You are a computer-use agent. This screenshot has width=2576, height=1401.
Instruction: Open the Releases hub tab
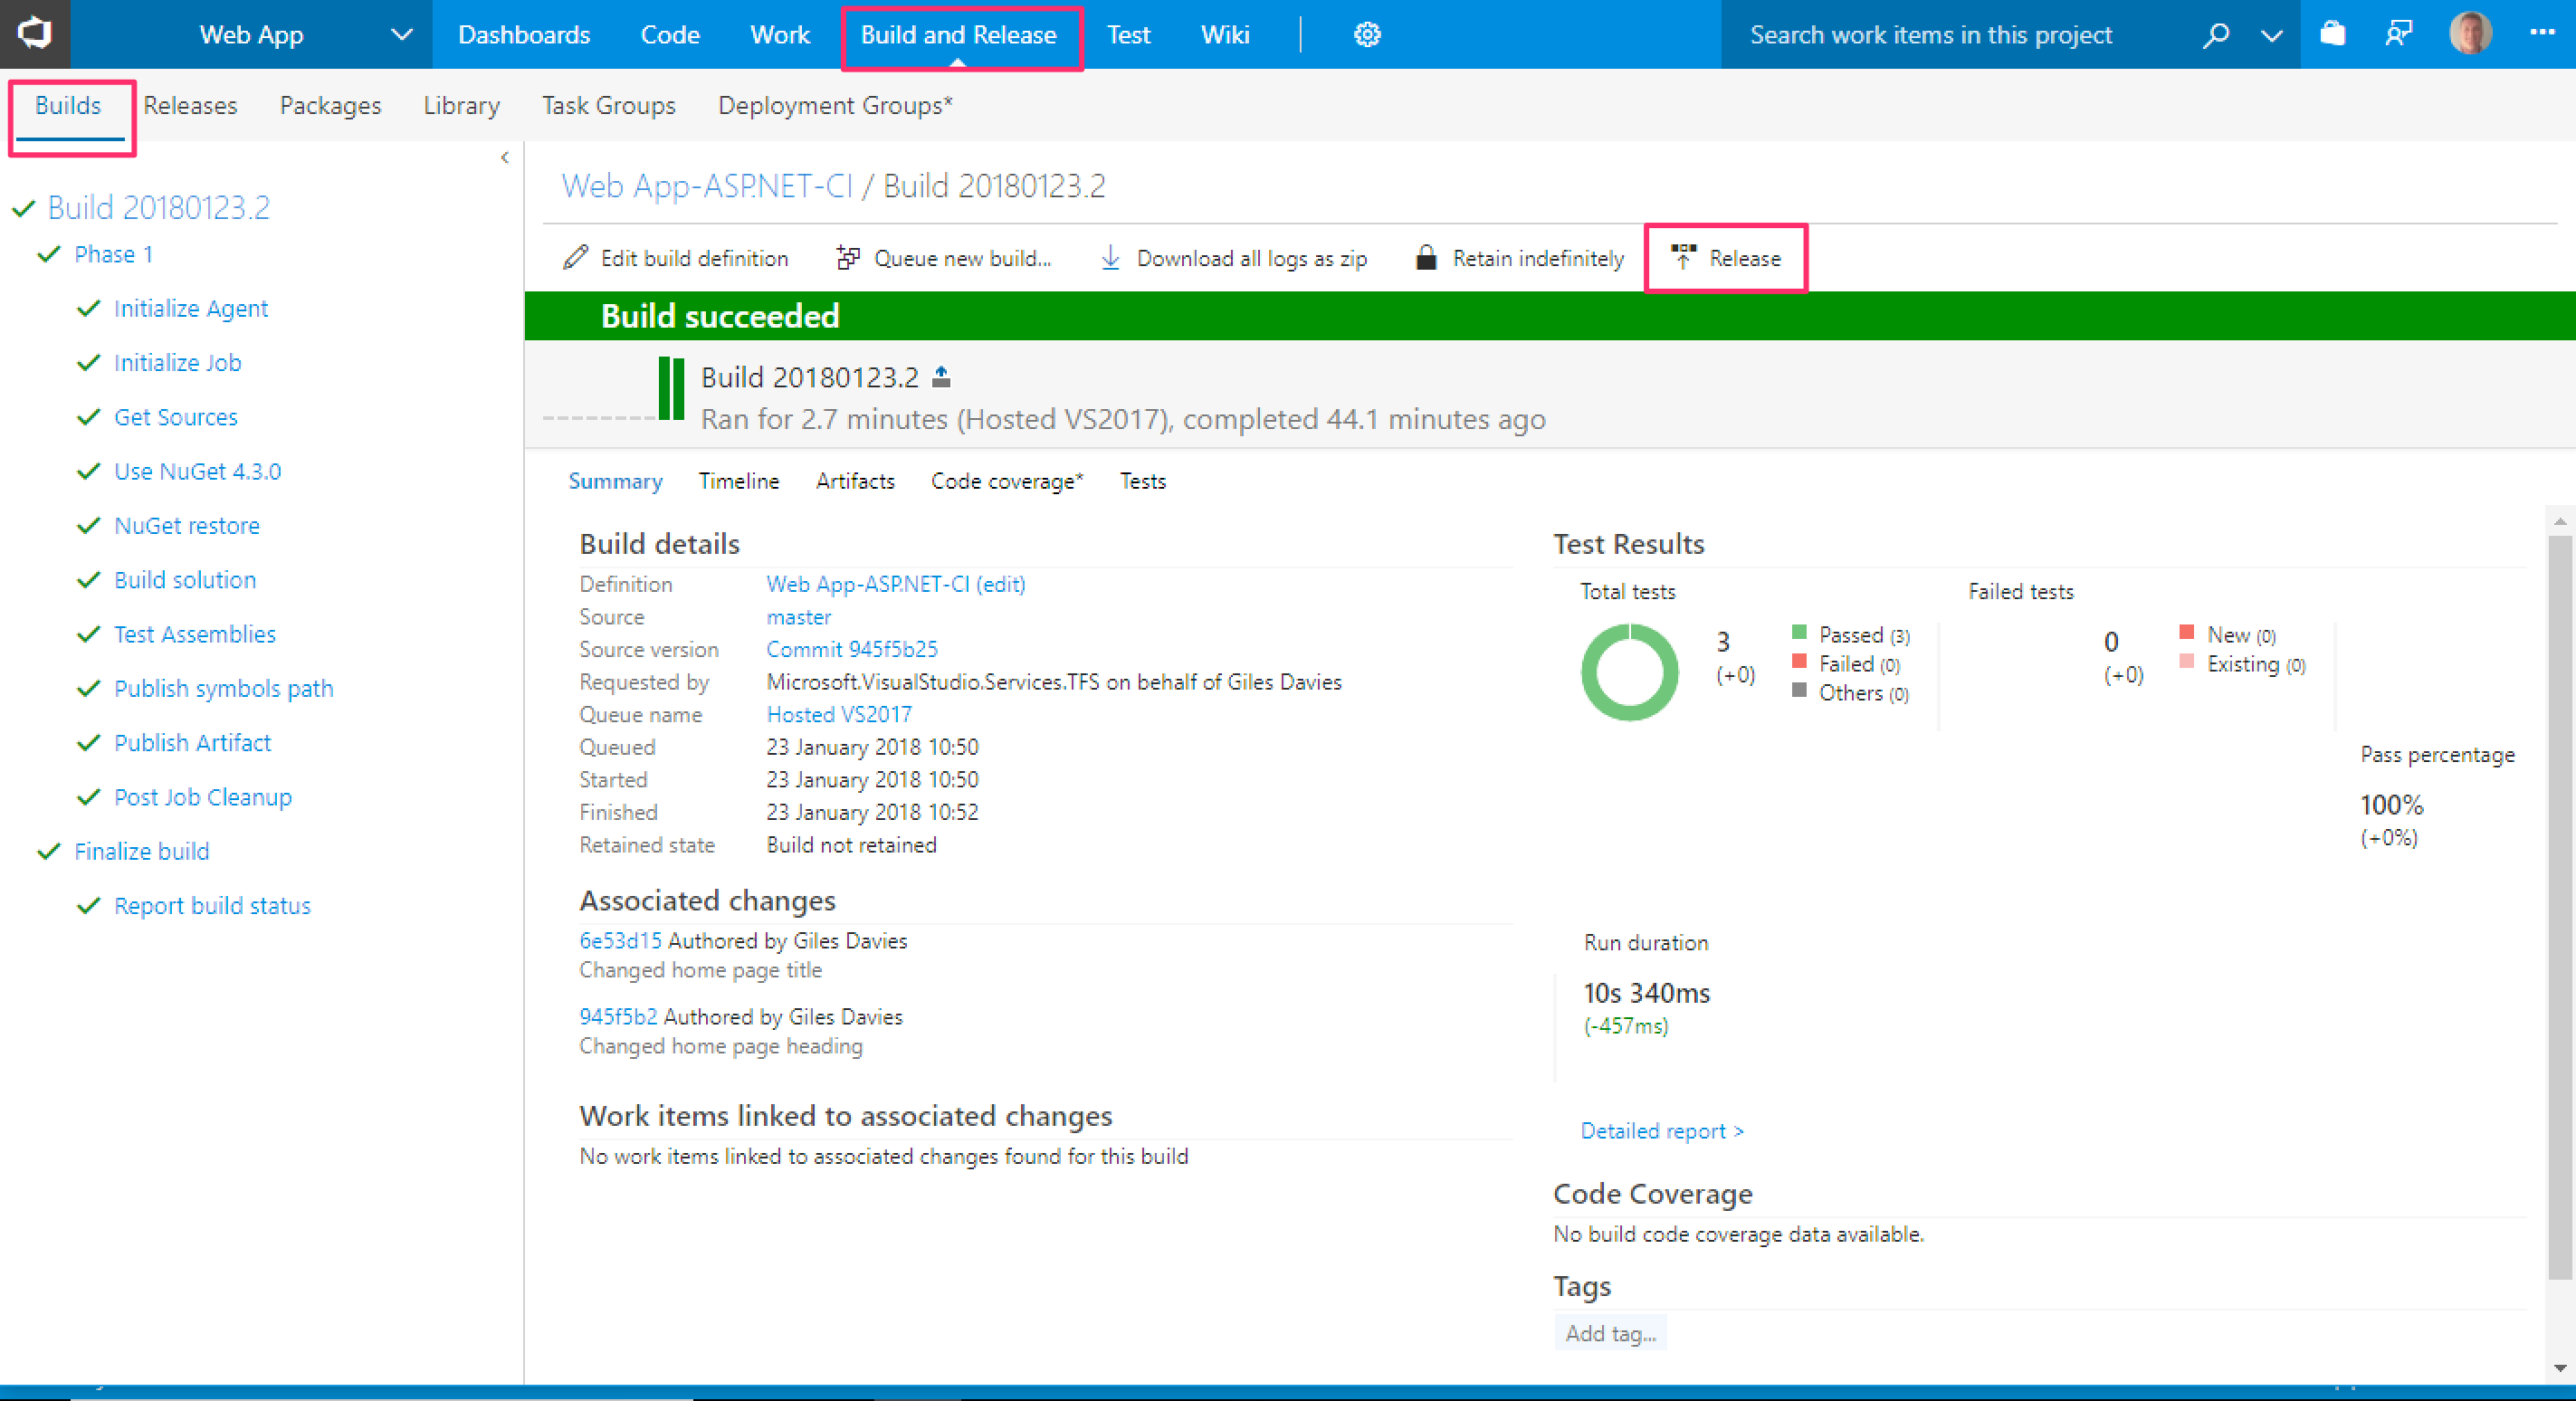tap(190, 105)
